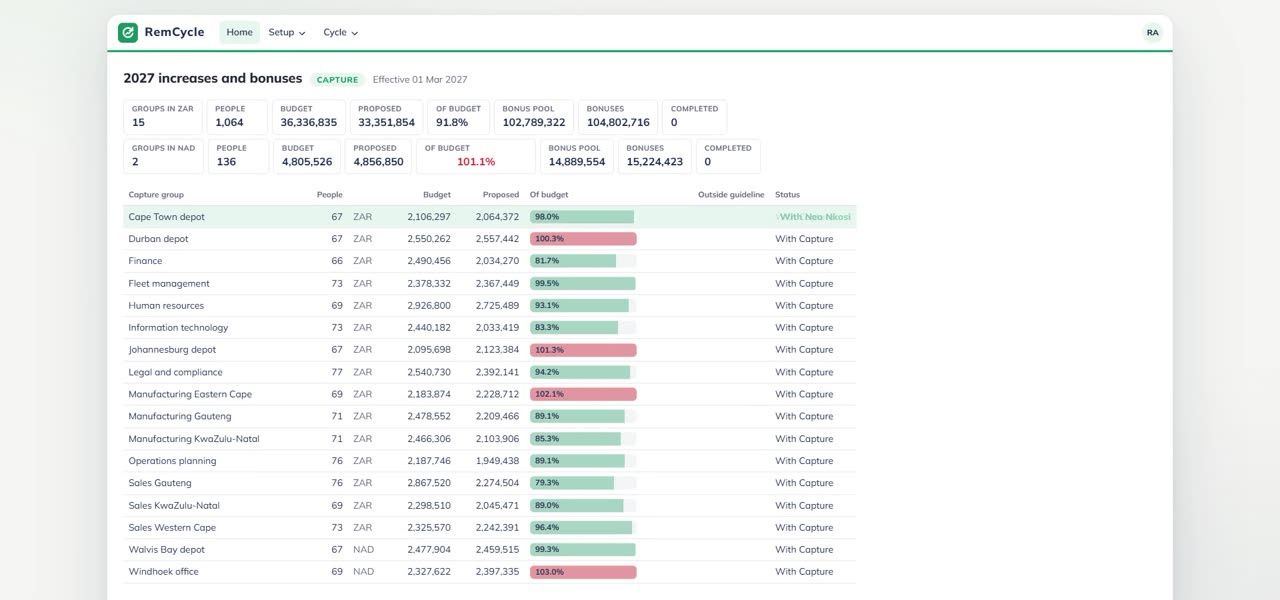Go to the Home tab

(239, 32)
